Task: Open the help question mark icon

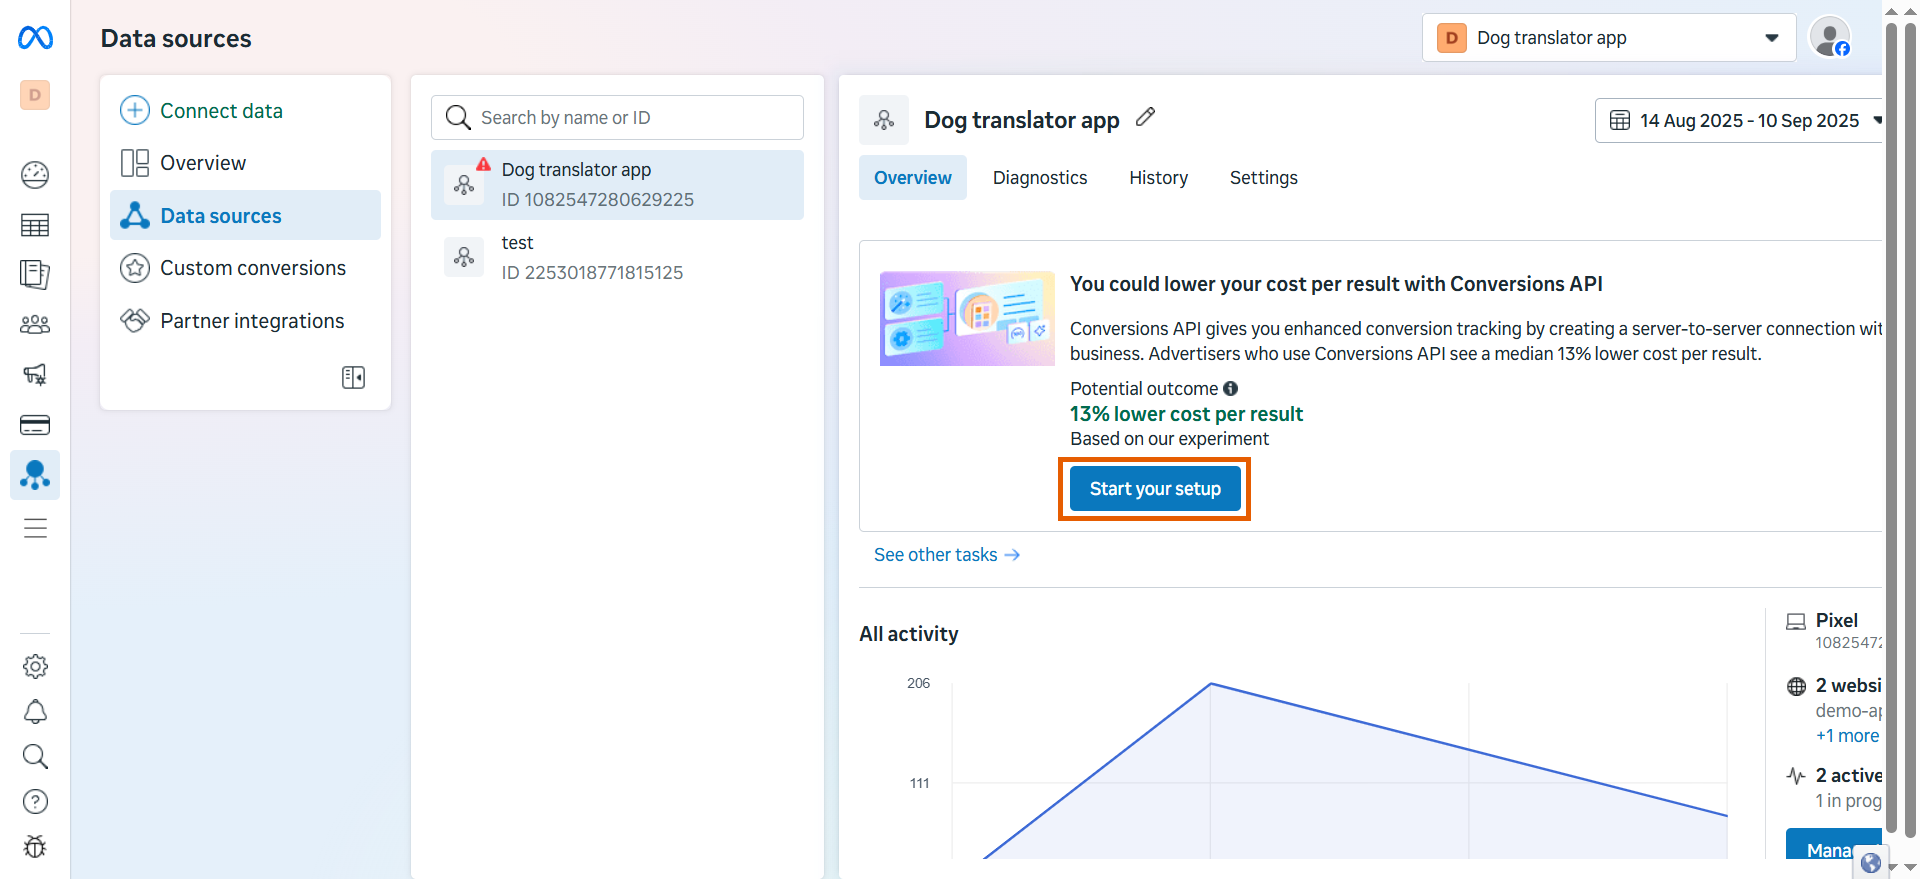Action: (35, 801)
